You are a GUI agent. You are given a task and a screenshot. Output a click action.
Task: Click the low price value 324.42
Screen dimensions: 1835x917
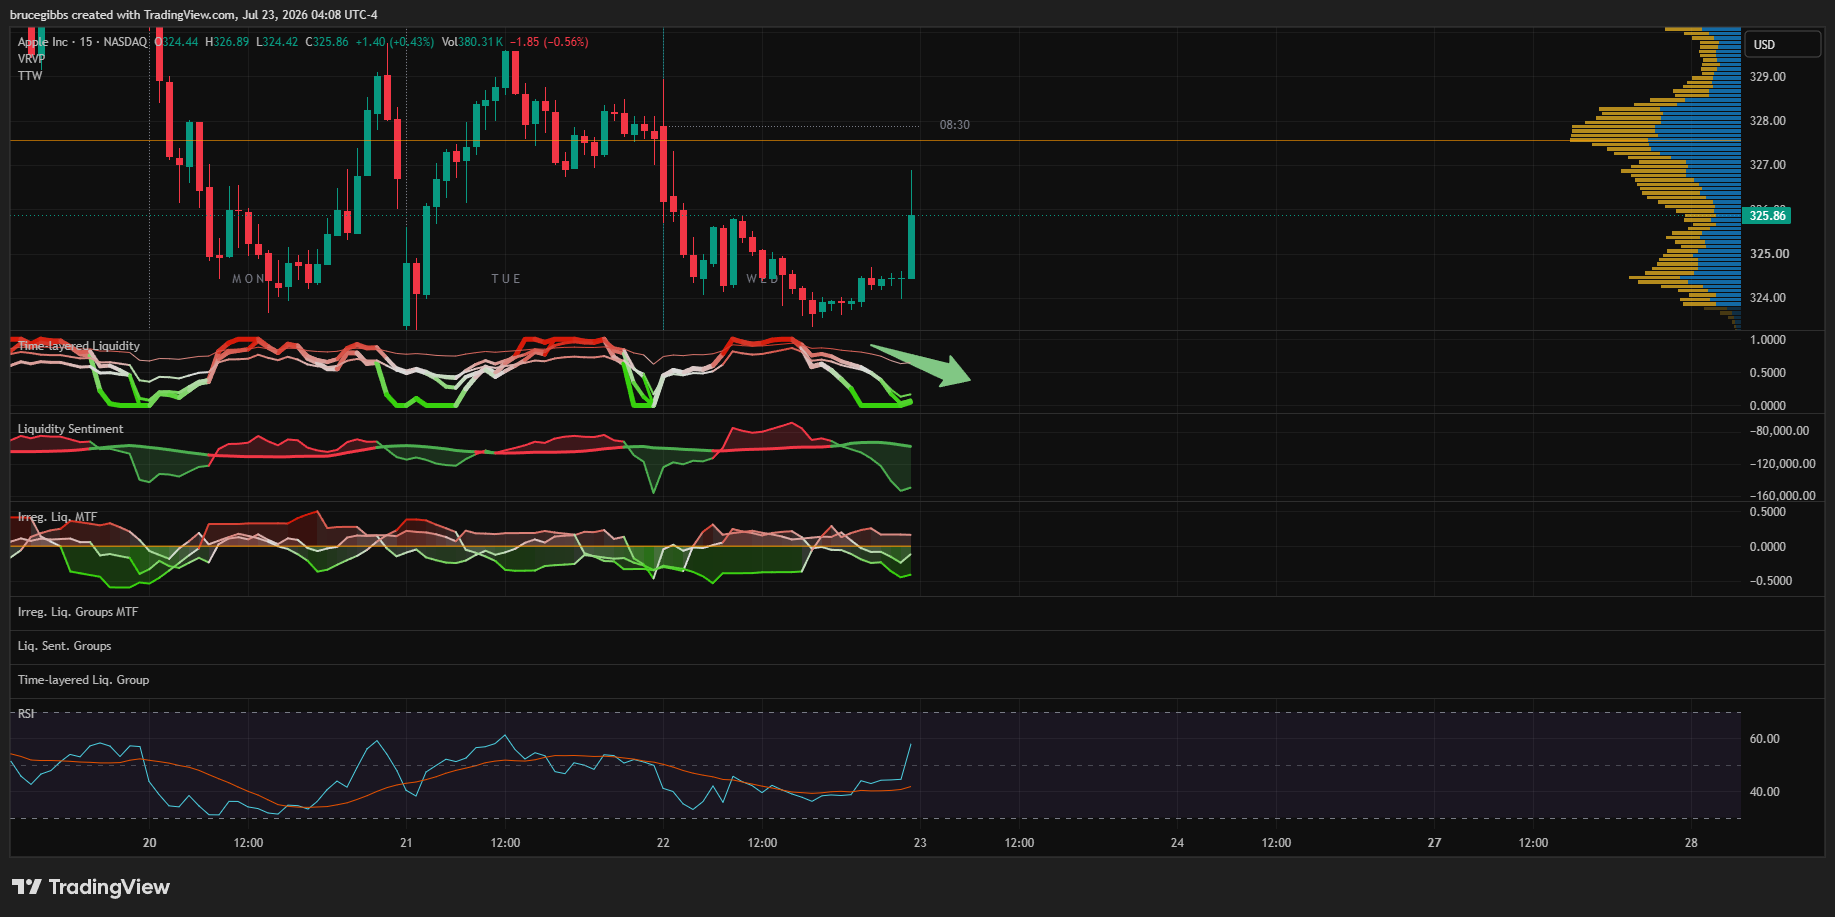tap(280, 42)
